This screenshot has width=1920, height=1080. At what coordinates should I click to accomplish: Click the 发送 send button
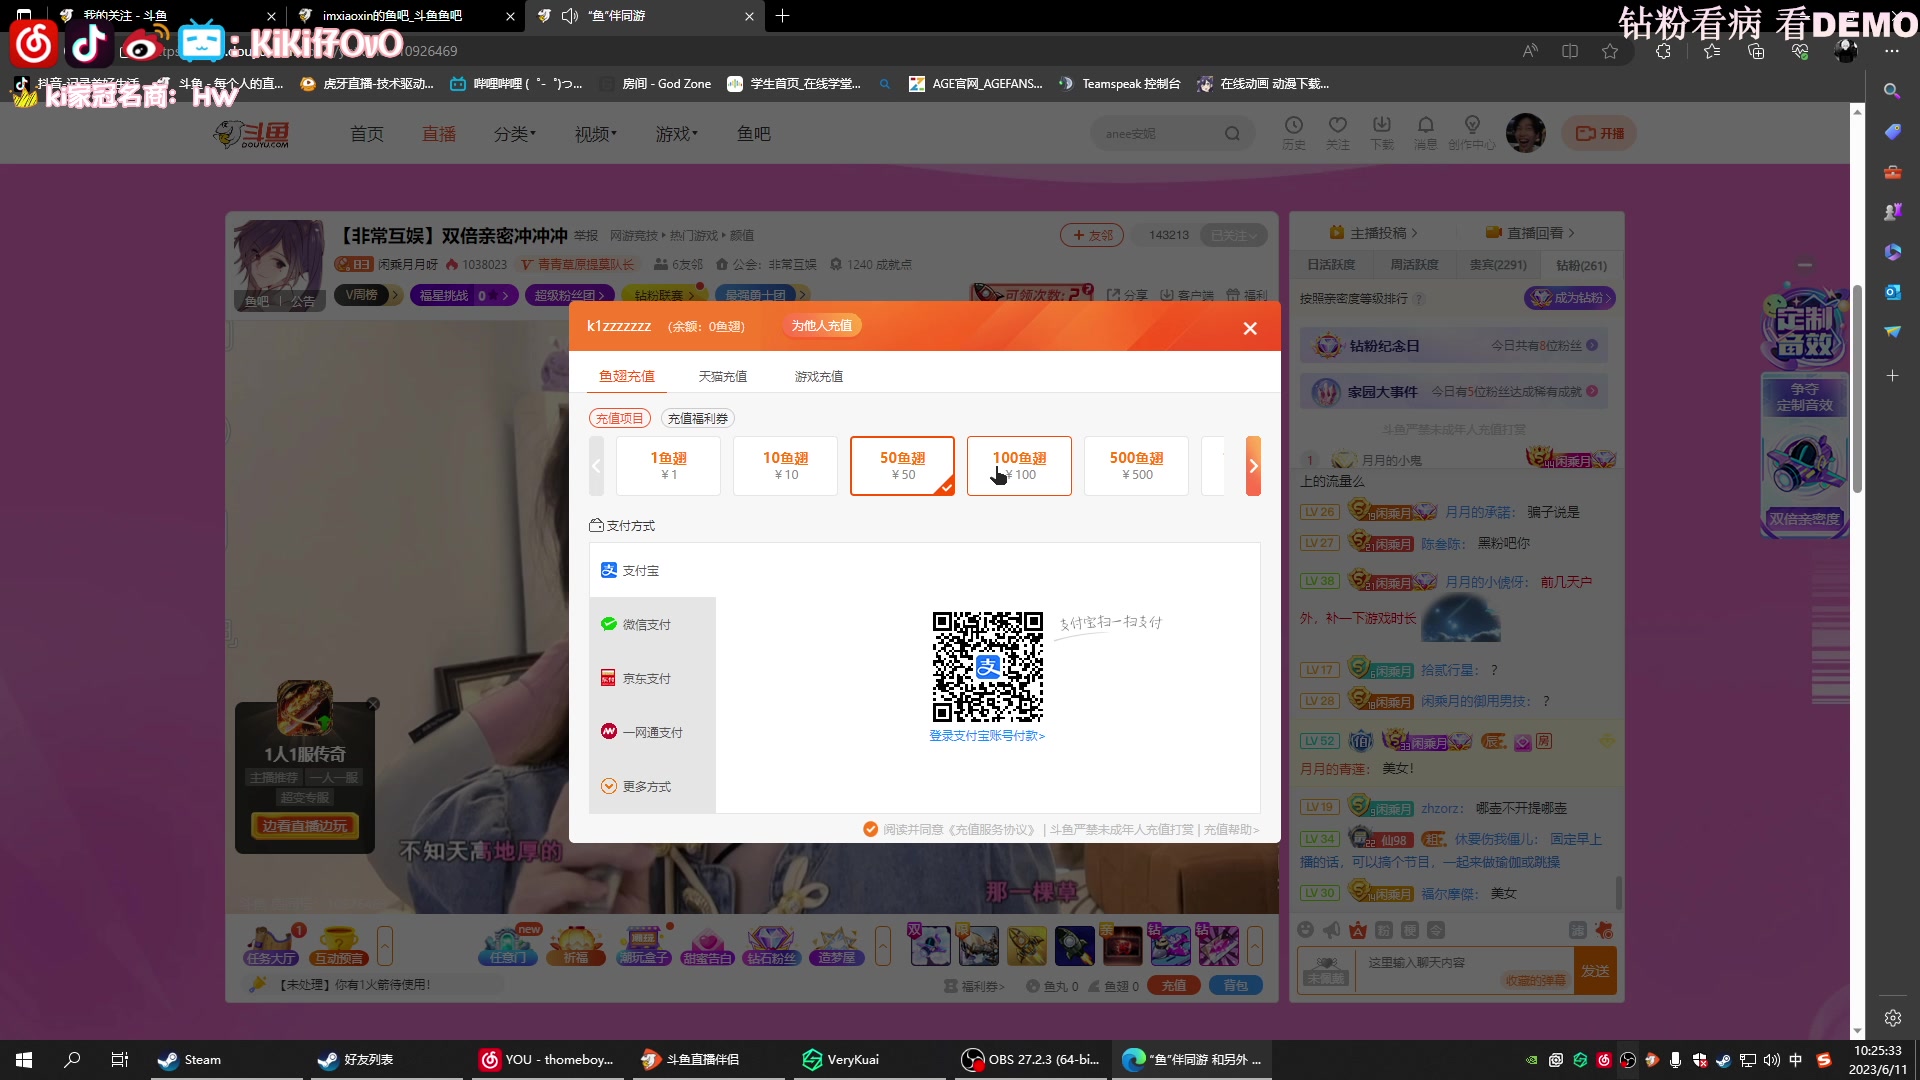click(x=1595, y=971)
